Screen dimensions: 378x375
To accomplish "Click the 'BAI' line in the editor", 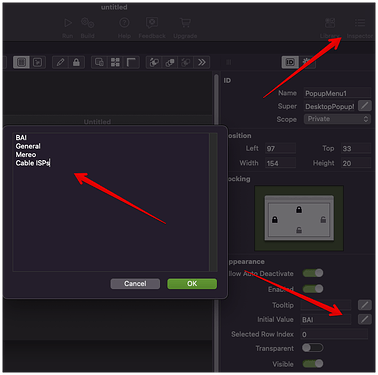I will tap(21, 138).
